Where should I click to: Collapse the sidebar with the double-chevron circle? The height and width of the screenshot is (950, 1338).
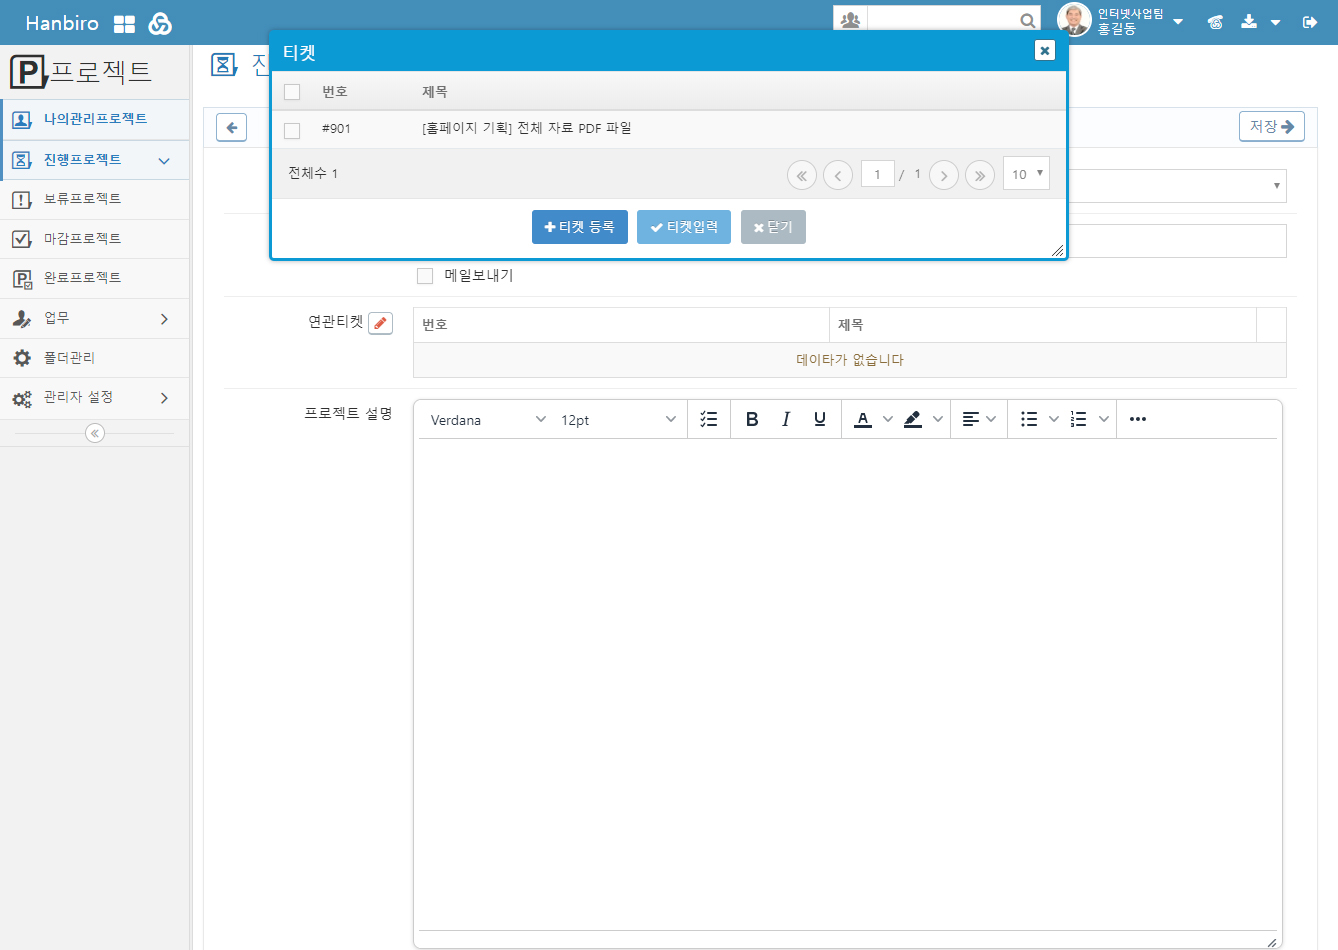point(95,433)
